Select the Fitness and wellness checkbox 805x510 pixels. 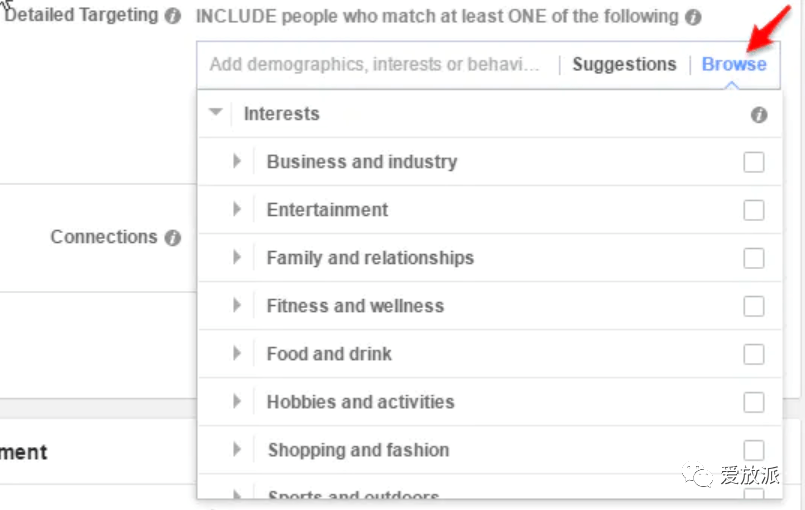click(754, 306)
